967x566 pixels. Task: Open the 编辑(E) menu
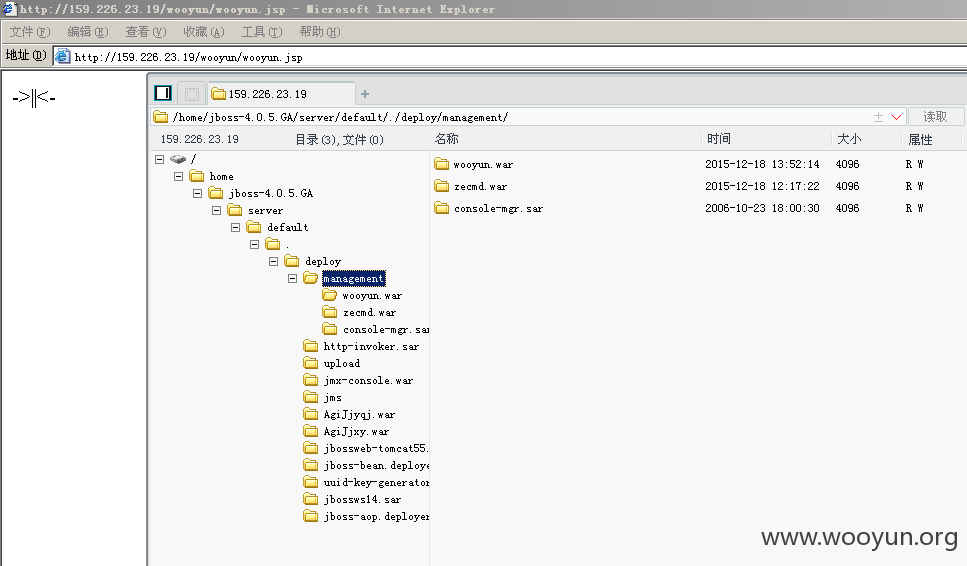(88, 31)
